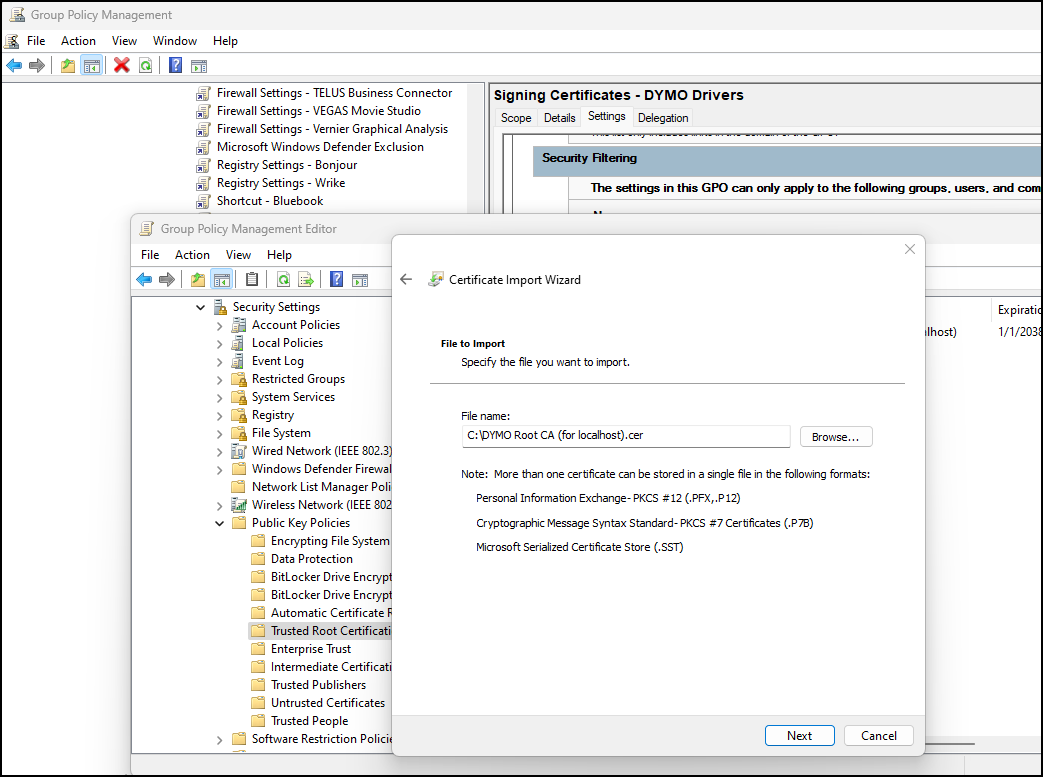Open the Window menu

175,41
